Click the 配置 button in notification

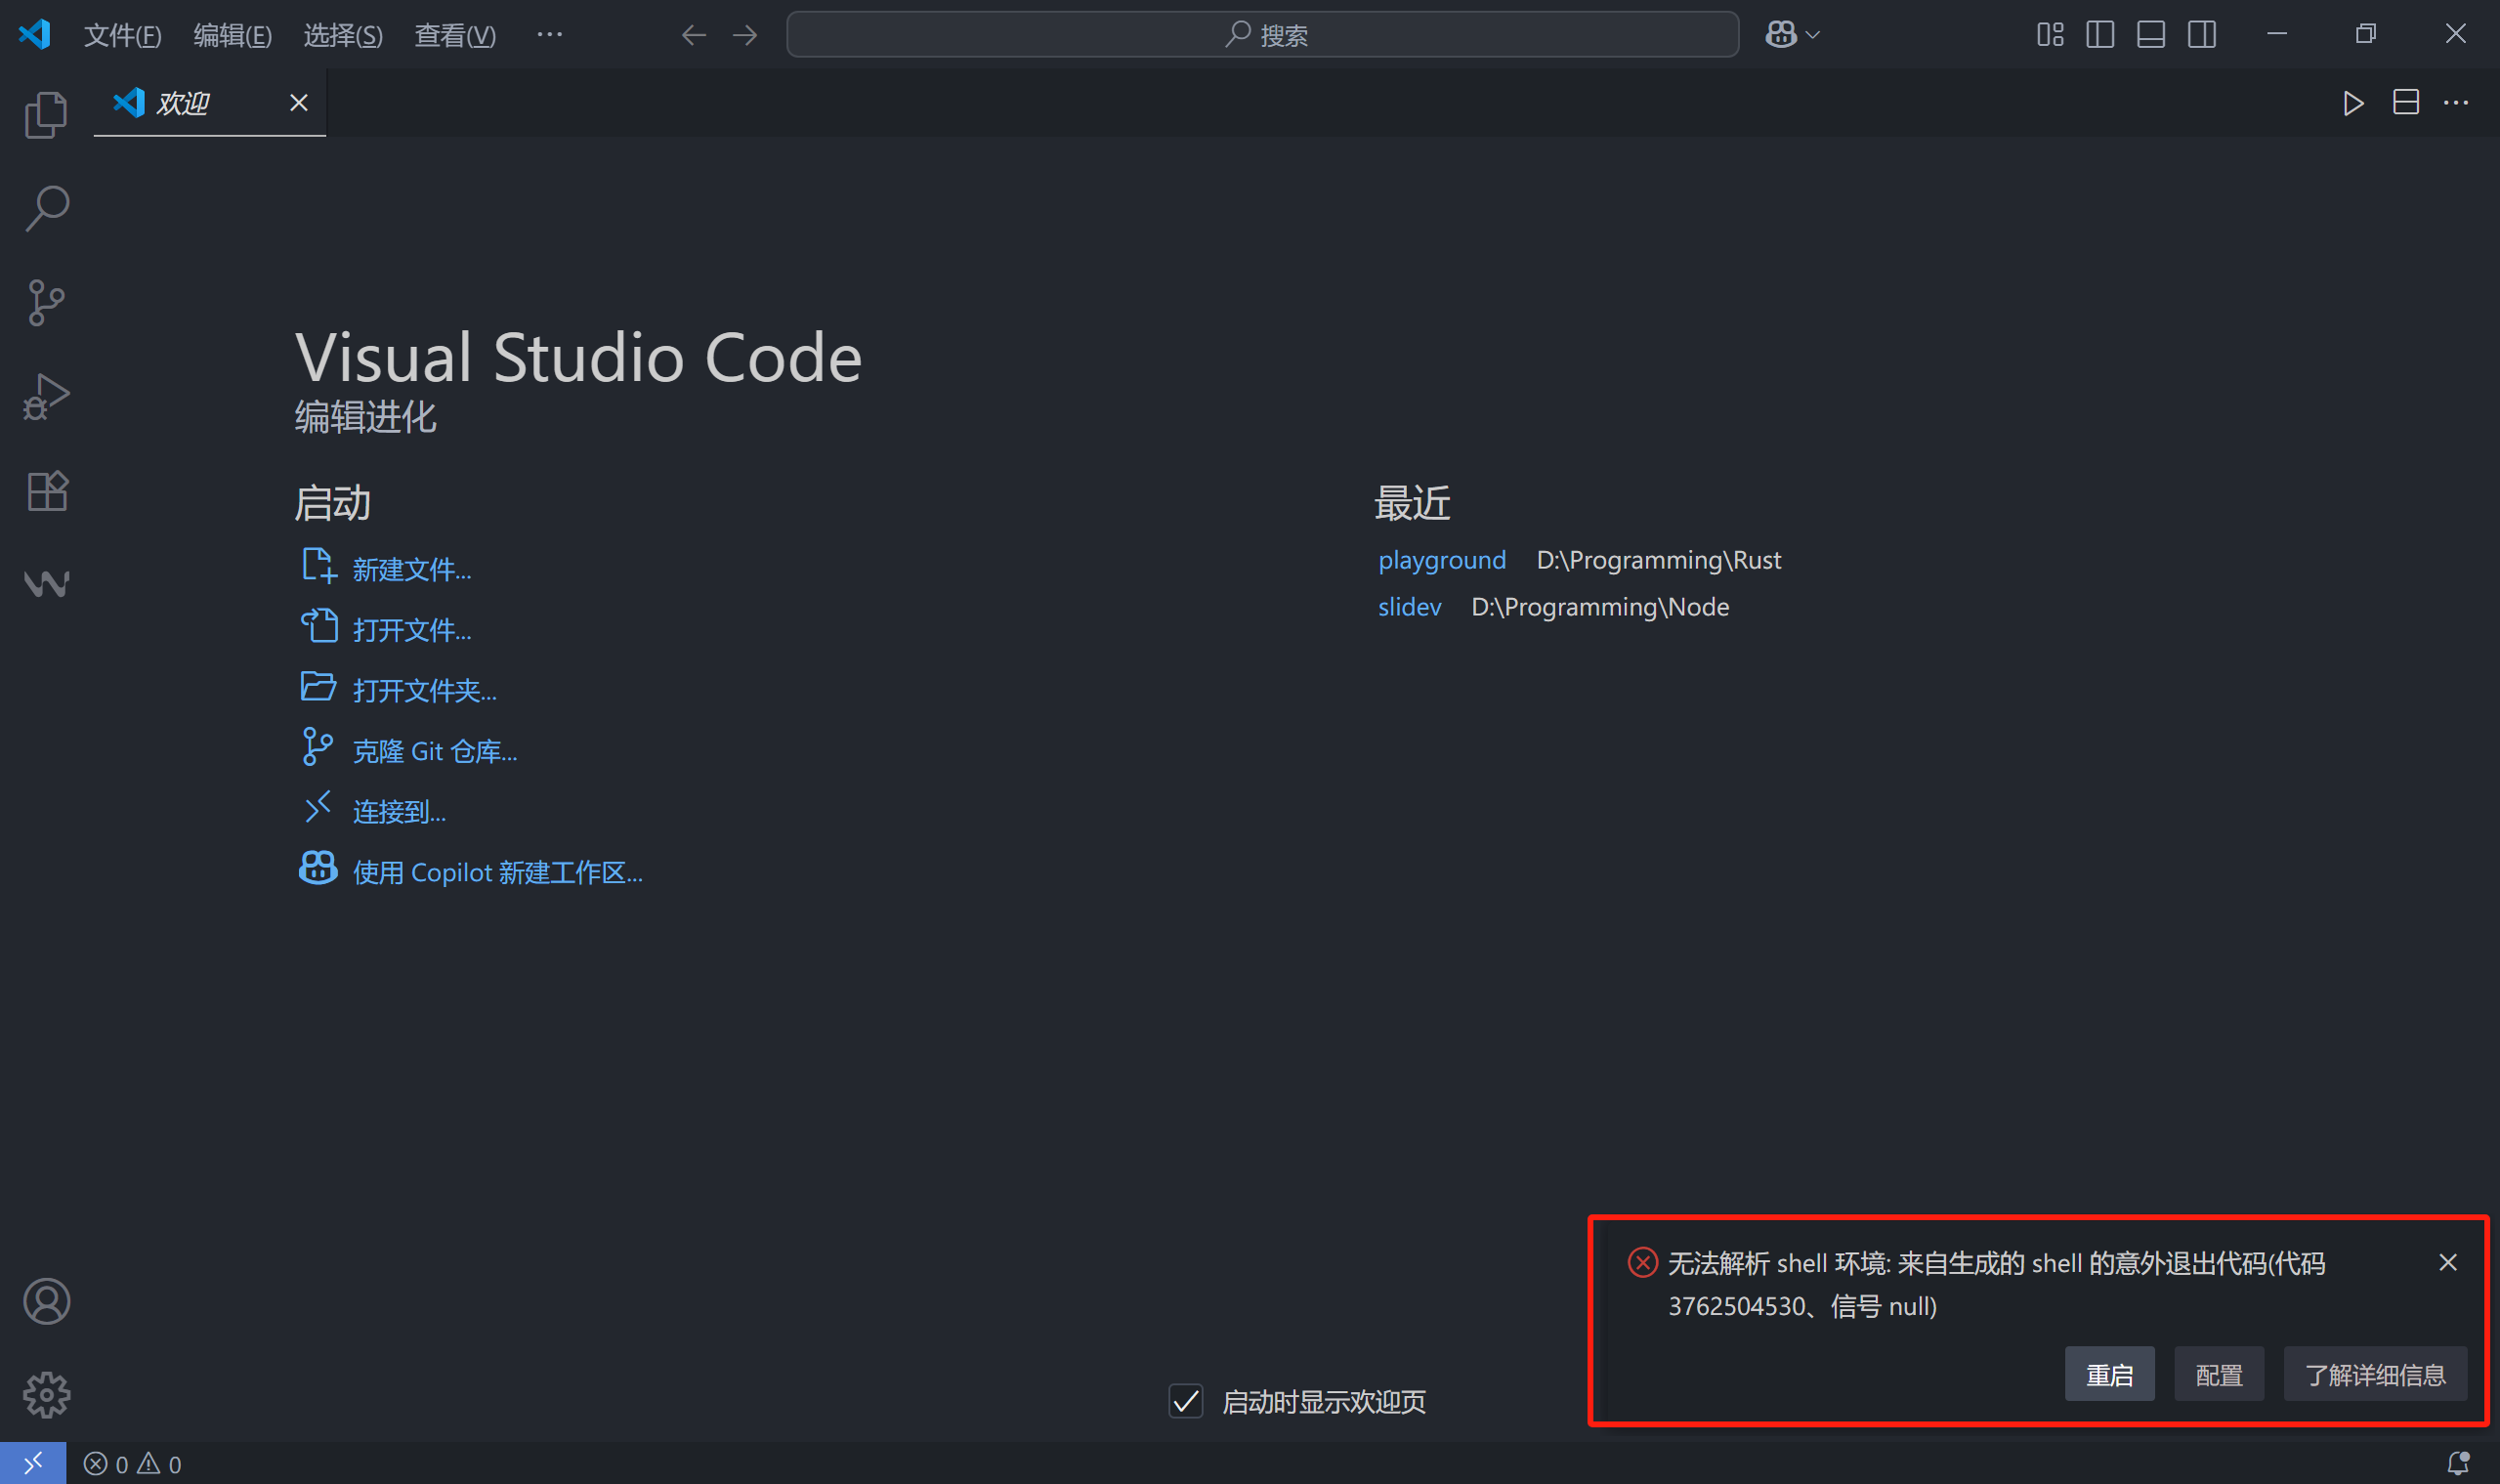pyautogui.click(x=2219, y=1374)
